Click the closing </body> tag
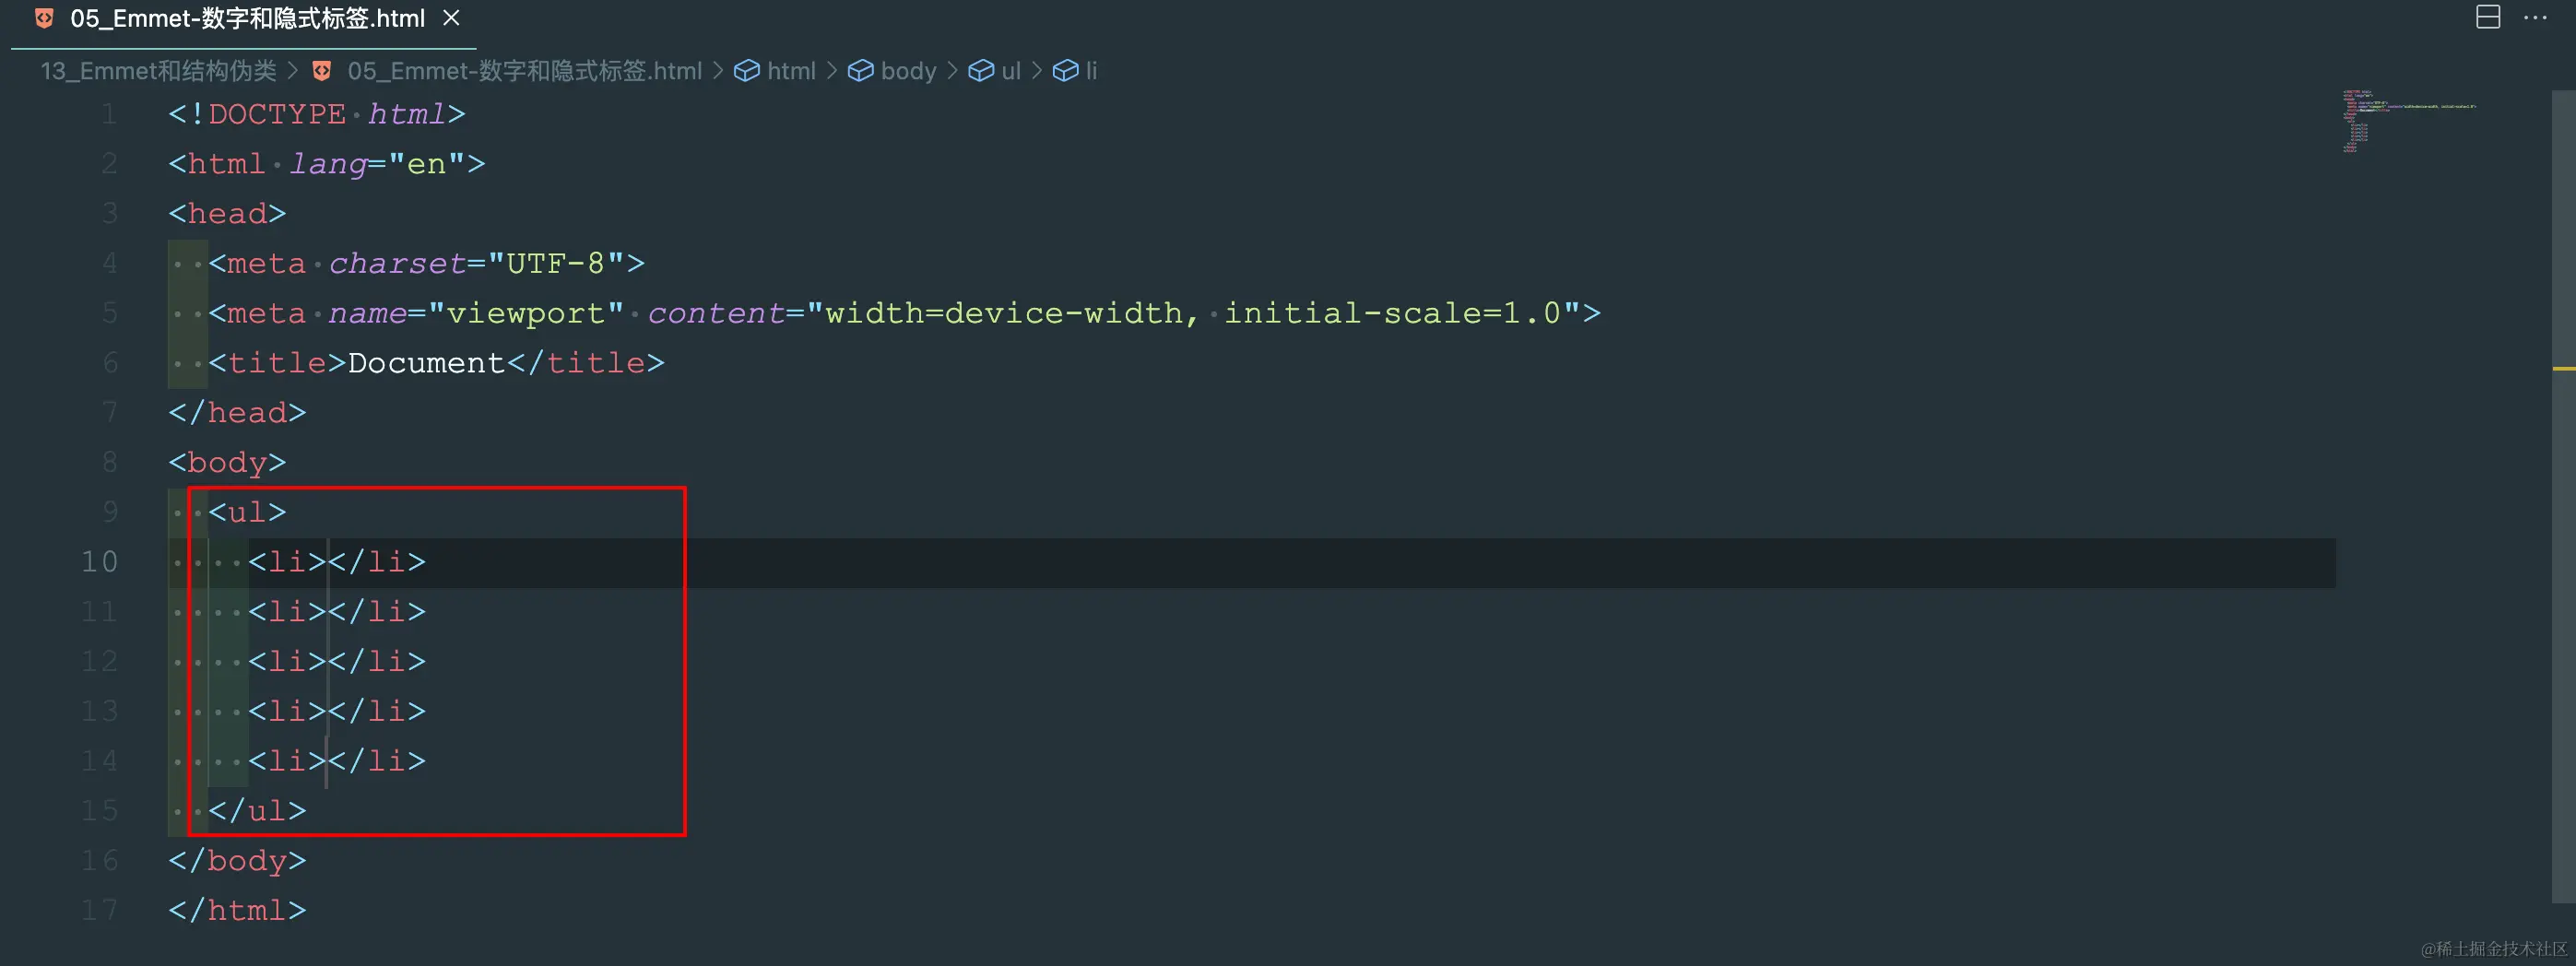The image size is (2576, 966). click(x=237, y=861)
